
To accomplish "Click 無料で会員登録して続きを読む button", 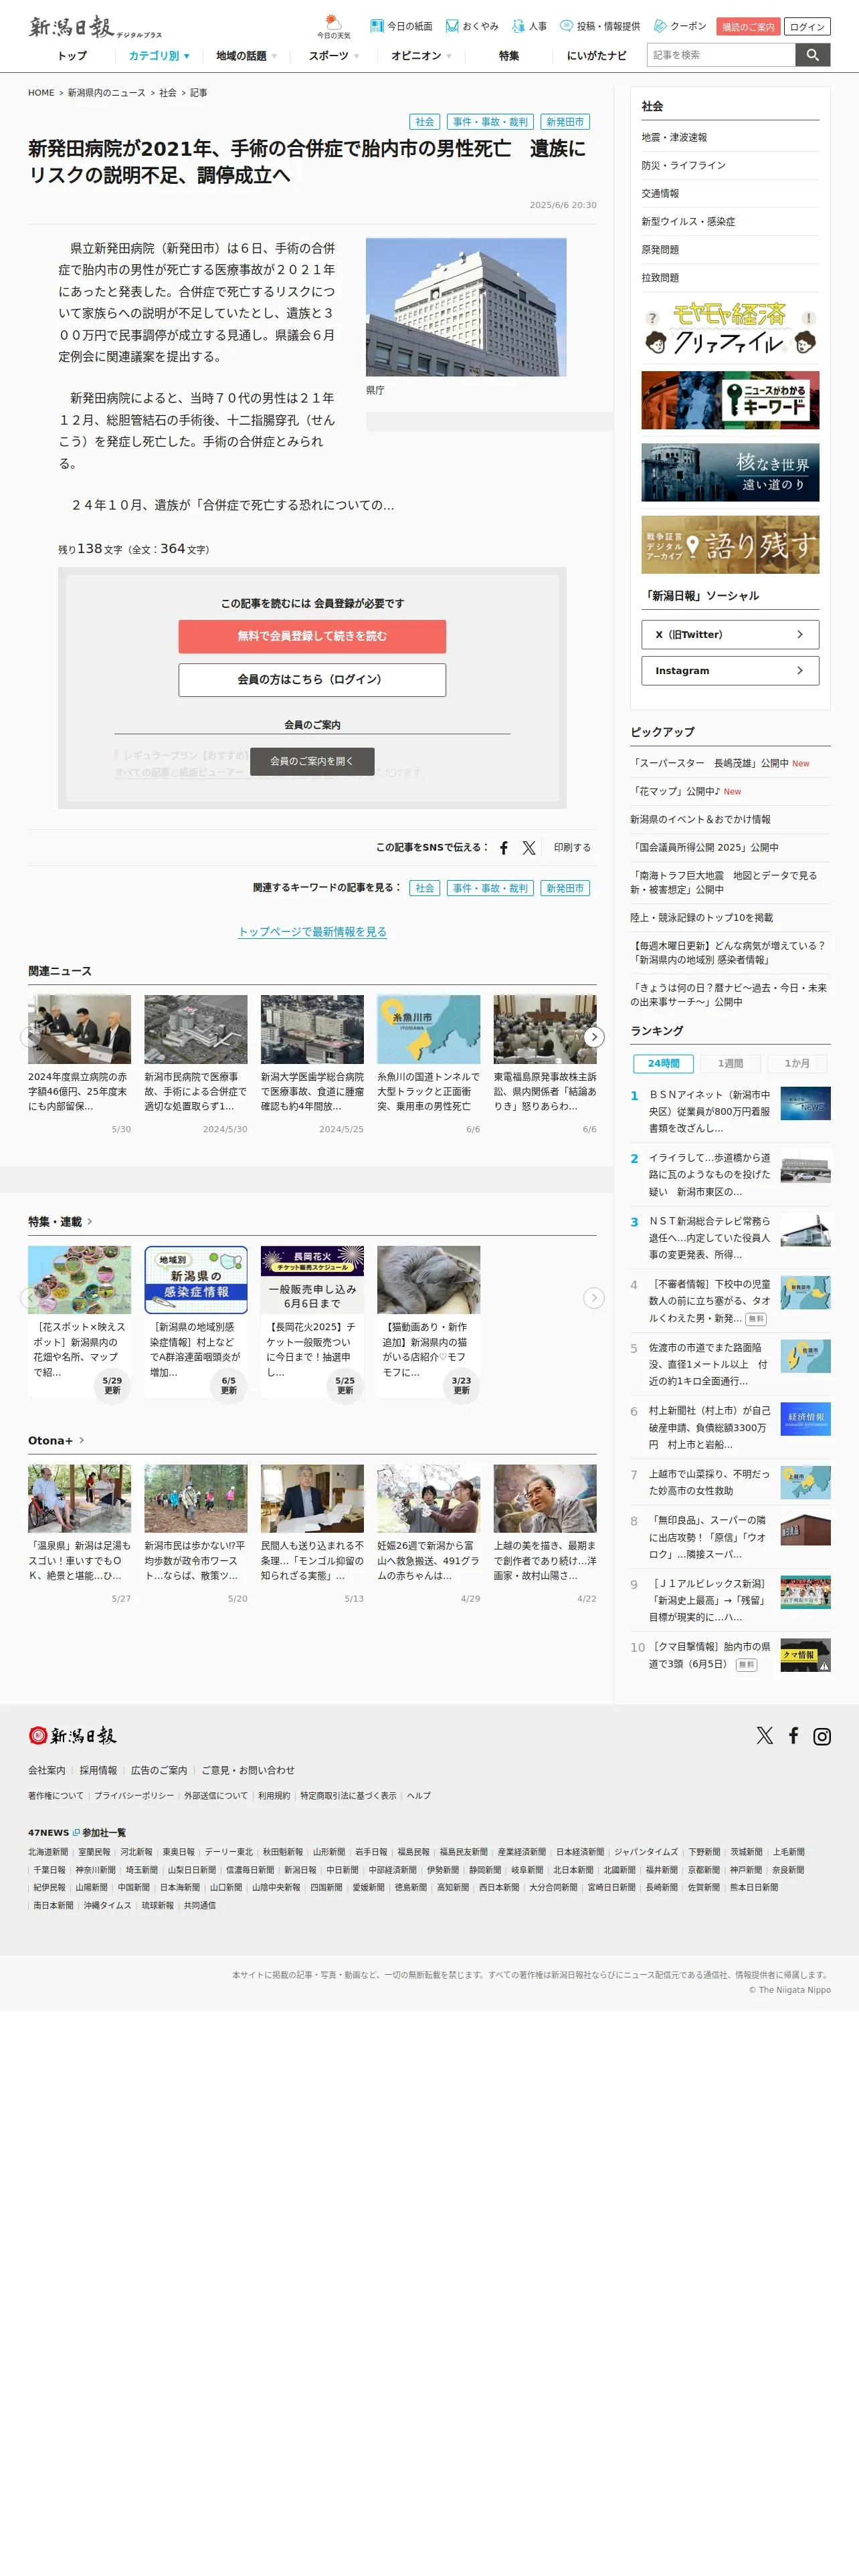I will [x=312, y=636].
